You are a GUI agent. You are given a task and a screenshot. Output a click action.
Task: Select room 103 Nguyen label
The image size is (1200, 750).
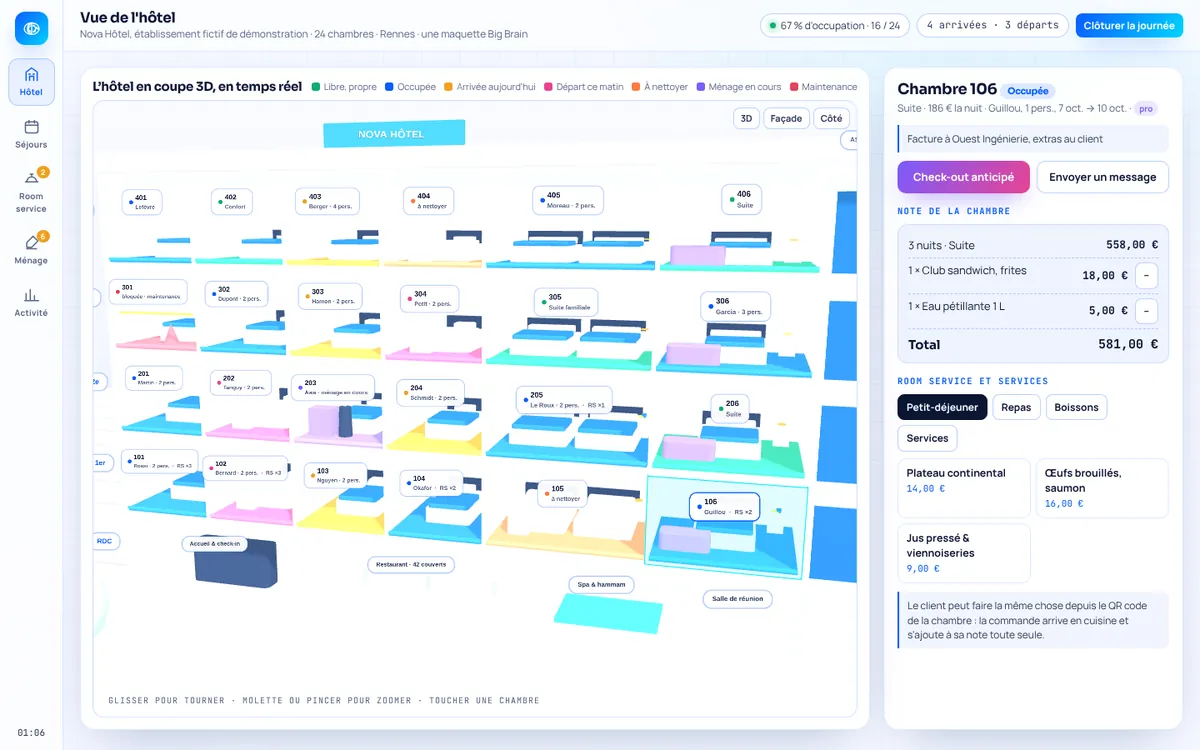pos(335,476)
